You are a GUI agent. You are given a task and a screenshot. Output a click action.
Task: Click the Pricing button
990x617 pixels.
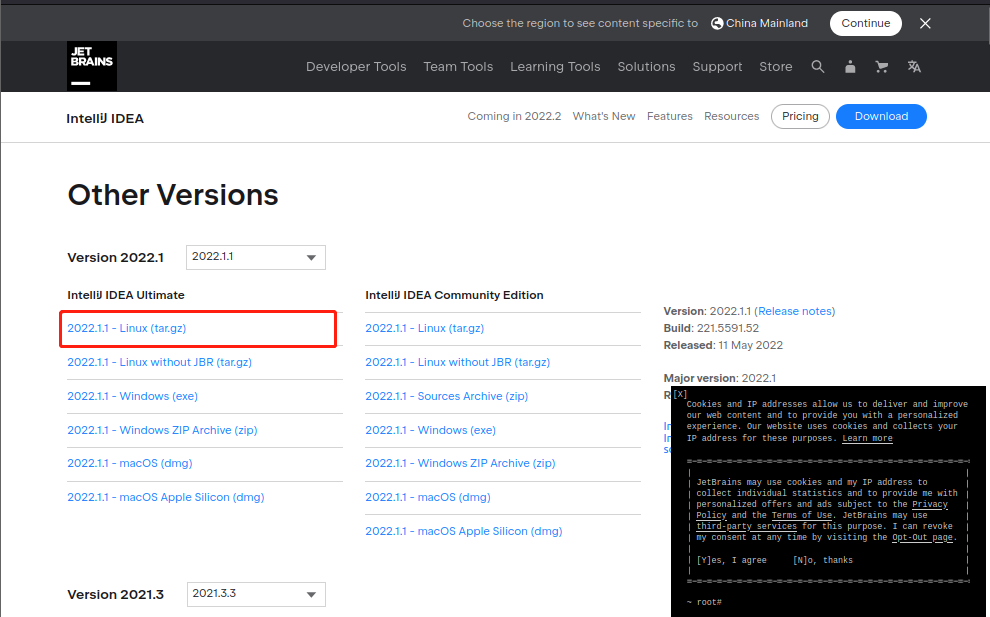800,116
